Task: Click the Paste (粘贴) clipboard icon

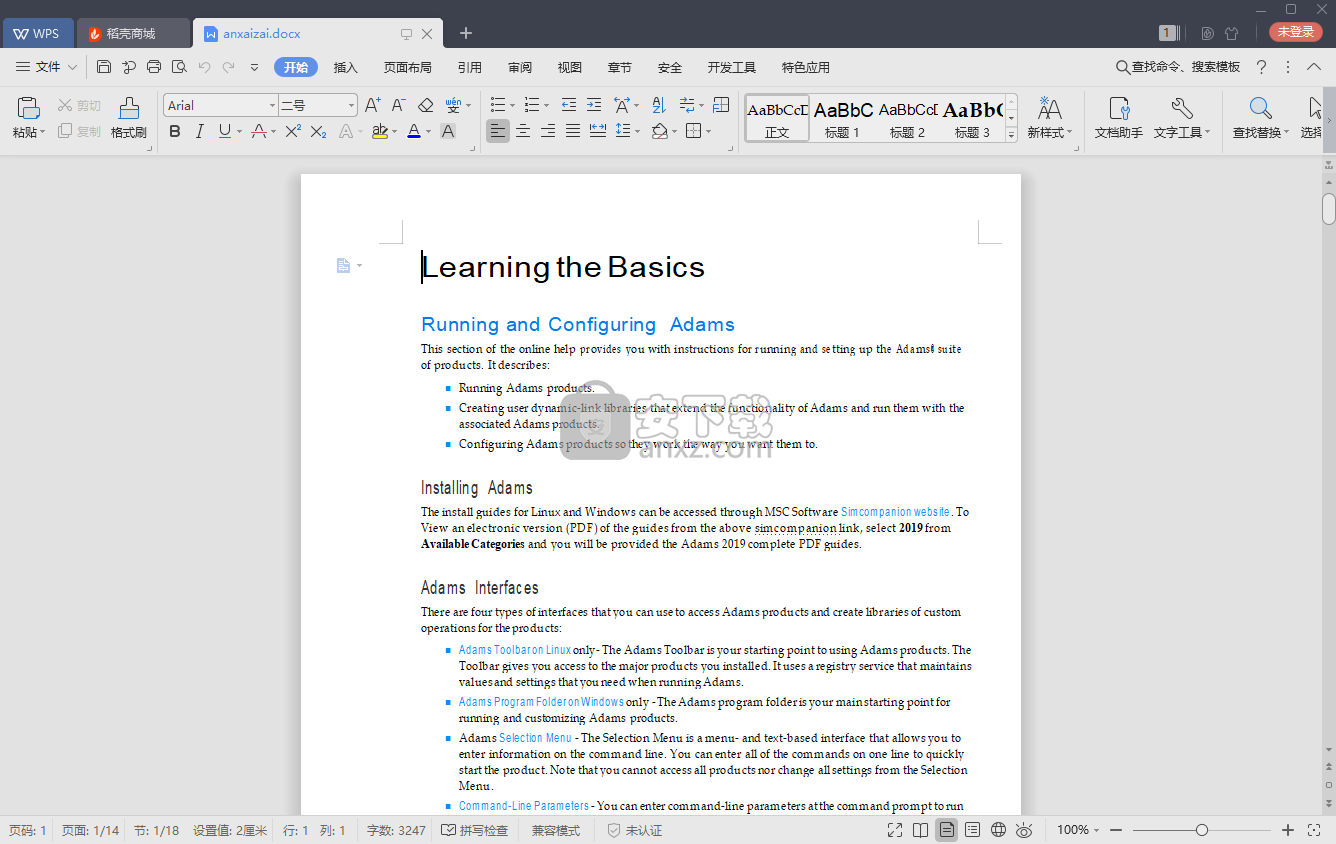Action: pyautogui.click(x=28, y=109)
